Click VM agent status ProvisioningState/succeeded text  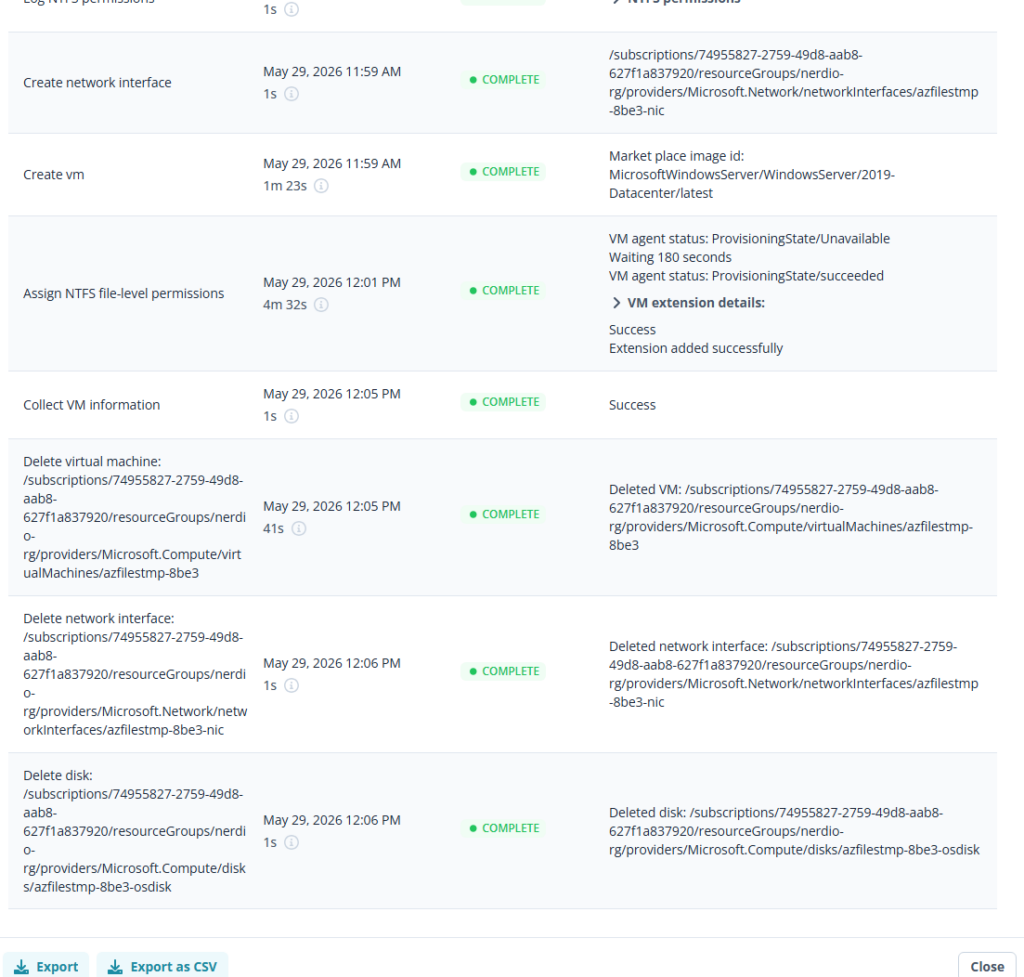pos(746,276)
